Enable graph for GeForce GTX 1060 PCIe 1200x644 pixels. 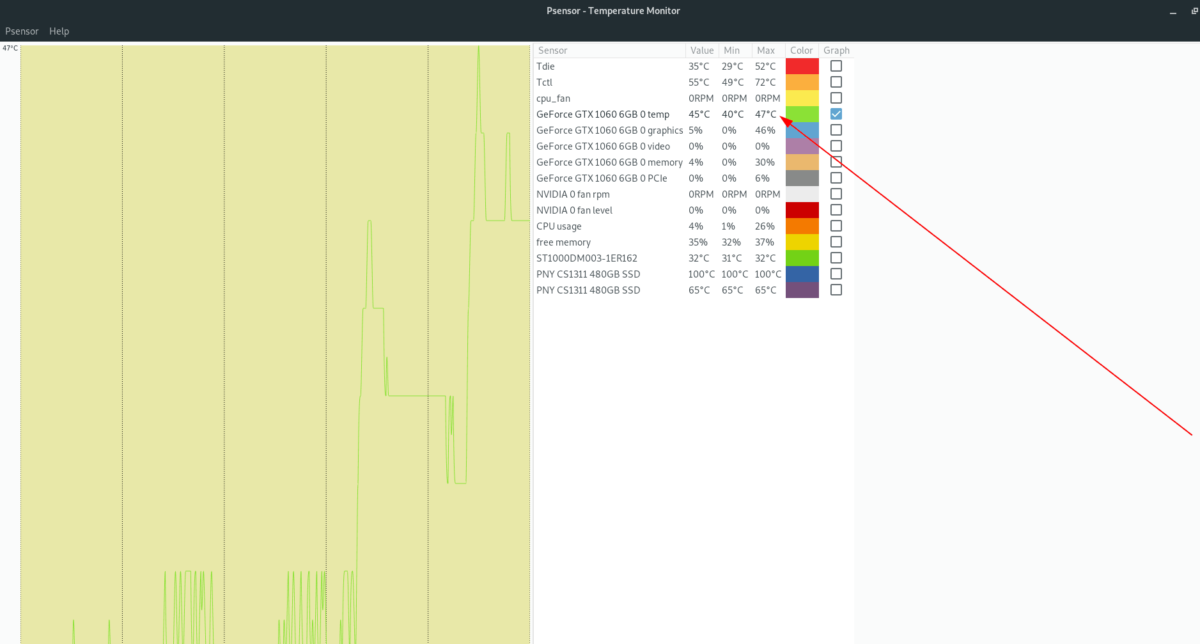tap(836, 178)
